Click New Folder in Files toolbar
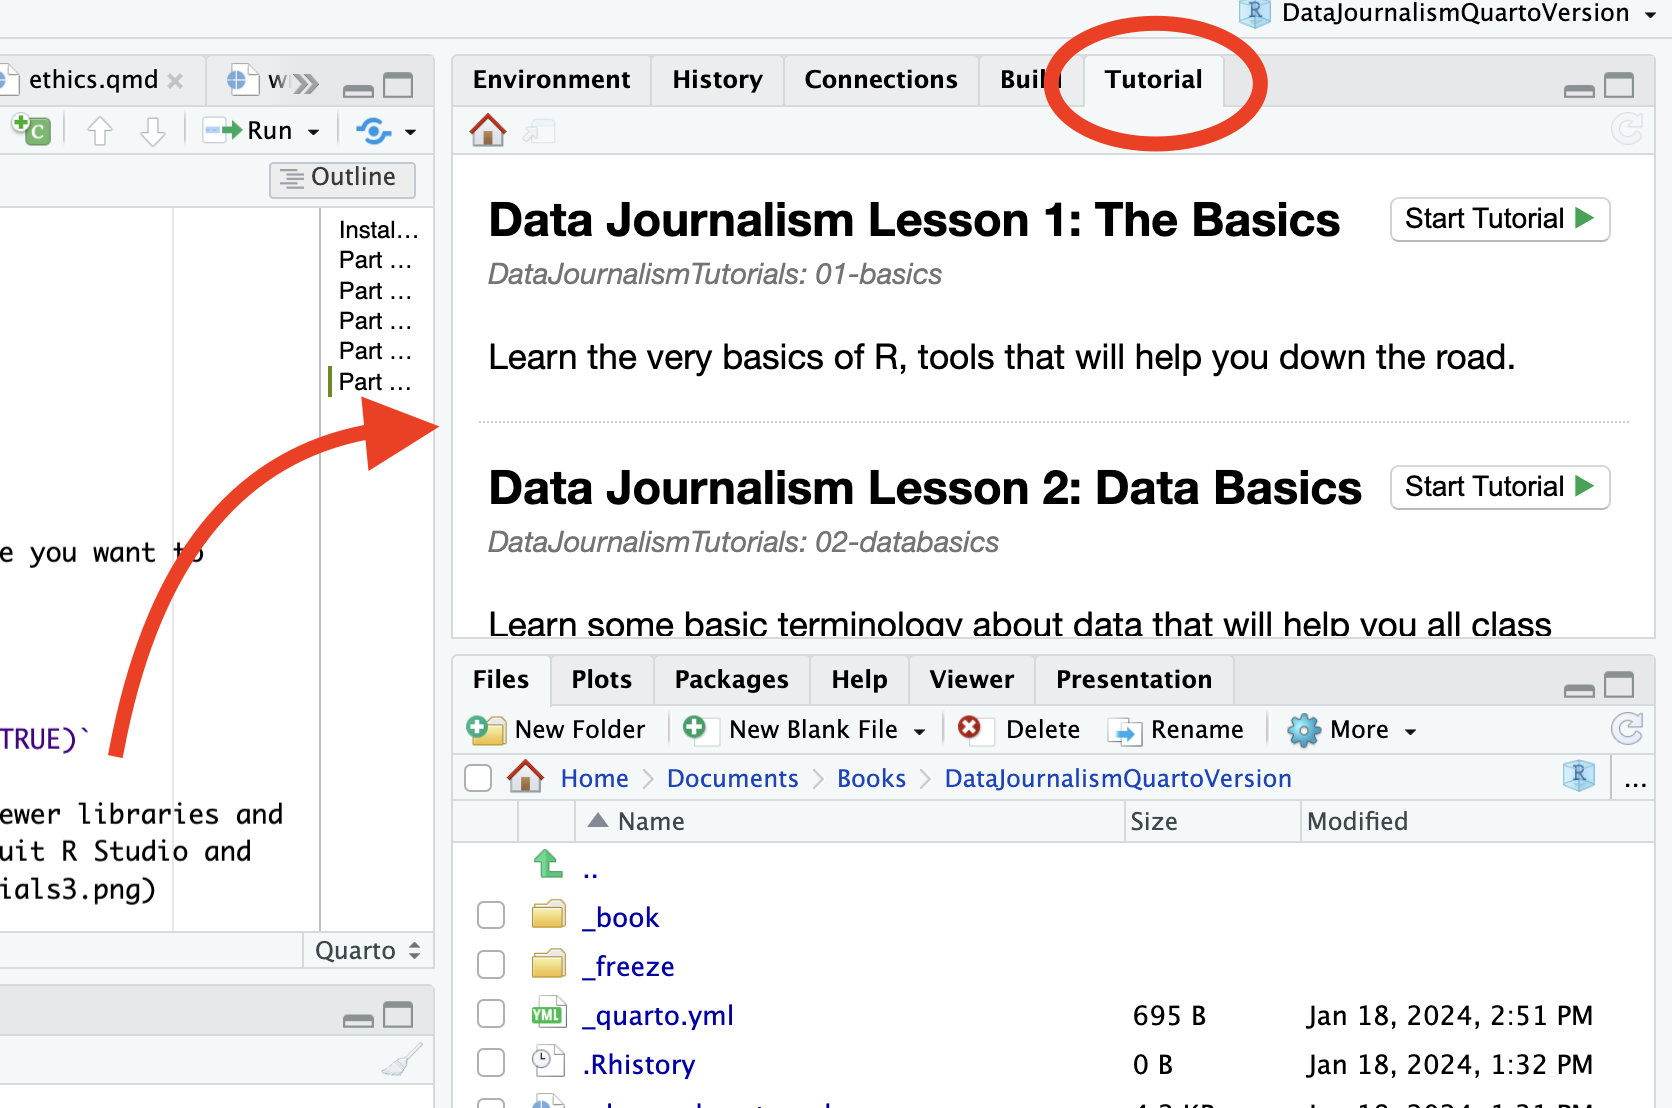The height and width of the screenshot is (1108, 1672). click(x=556, y=730)
